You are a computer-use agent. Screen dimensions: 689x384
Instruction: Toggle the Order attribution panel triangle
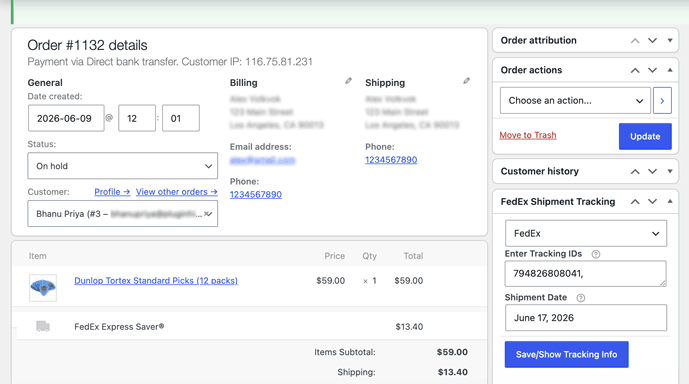tap(670, 40)
